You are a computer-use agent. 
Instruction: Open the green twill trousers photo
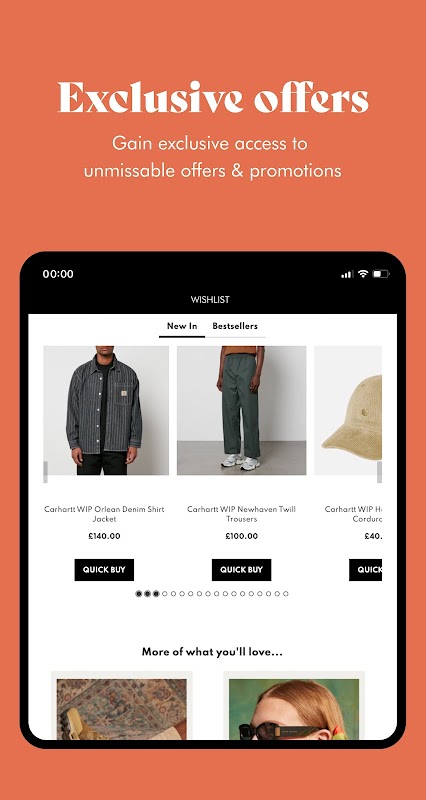point(242,411)
